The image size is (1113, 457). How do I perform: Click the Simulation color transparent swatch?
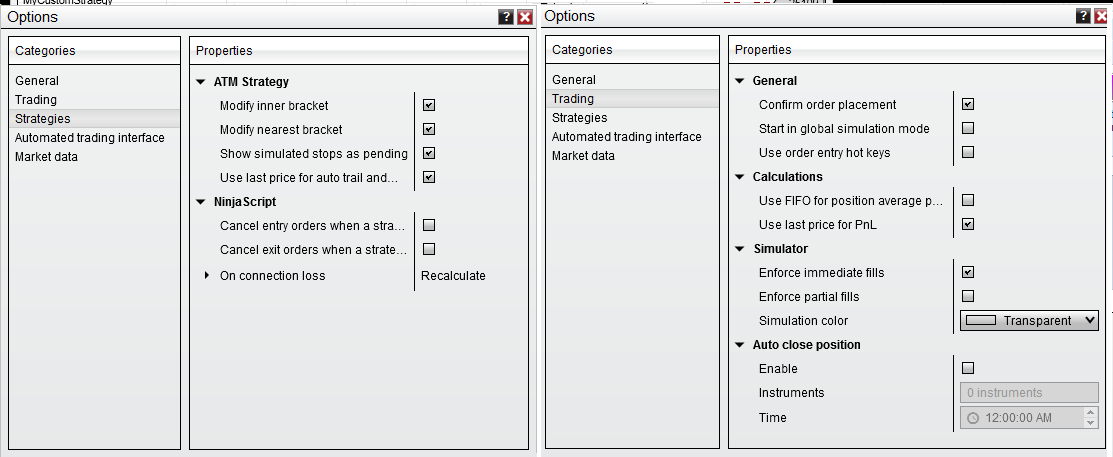tap(982, 321)
